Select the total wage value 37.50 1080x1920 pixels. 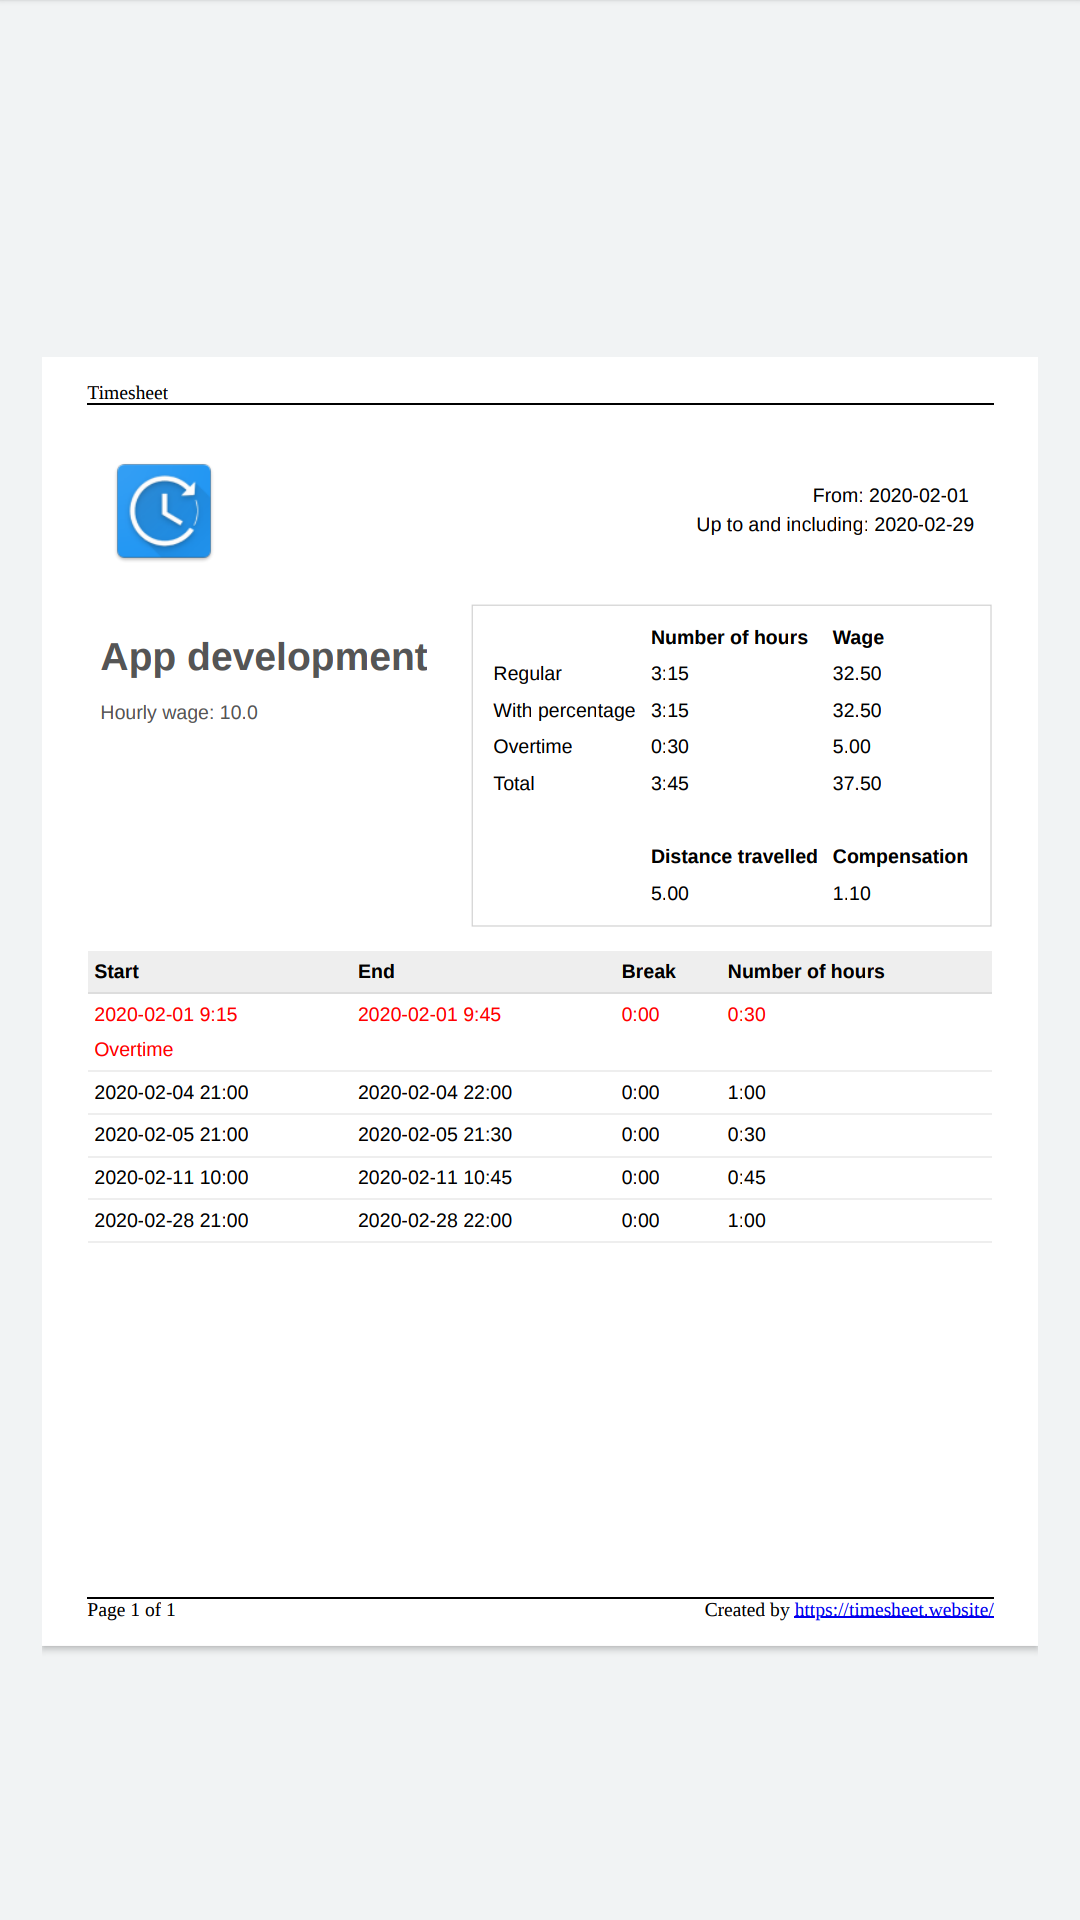tap(857, 783)
